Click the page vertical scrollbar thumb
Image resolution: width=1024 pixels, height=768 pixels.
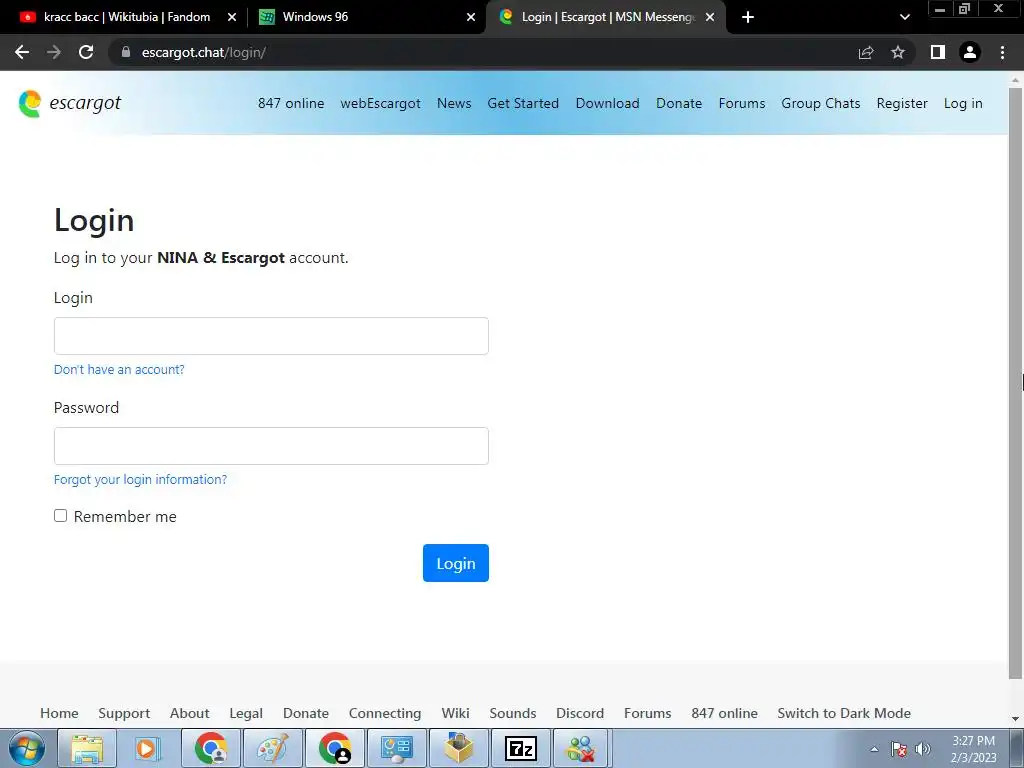pos(1015,384)
